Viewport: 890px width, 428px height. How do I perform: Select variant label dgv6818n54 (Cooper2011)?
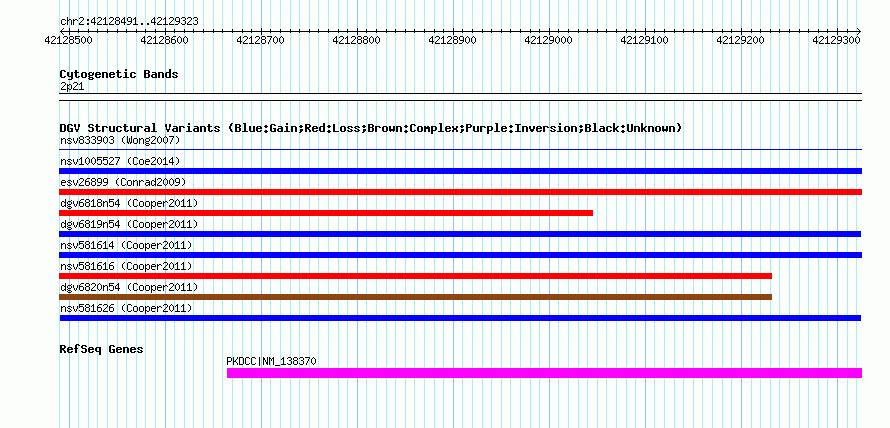129,203
